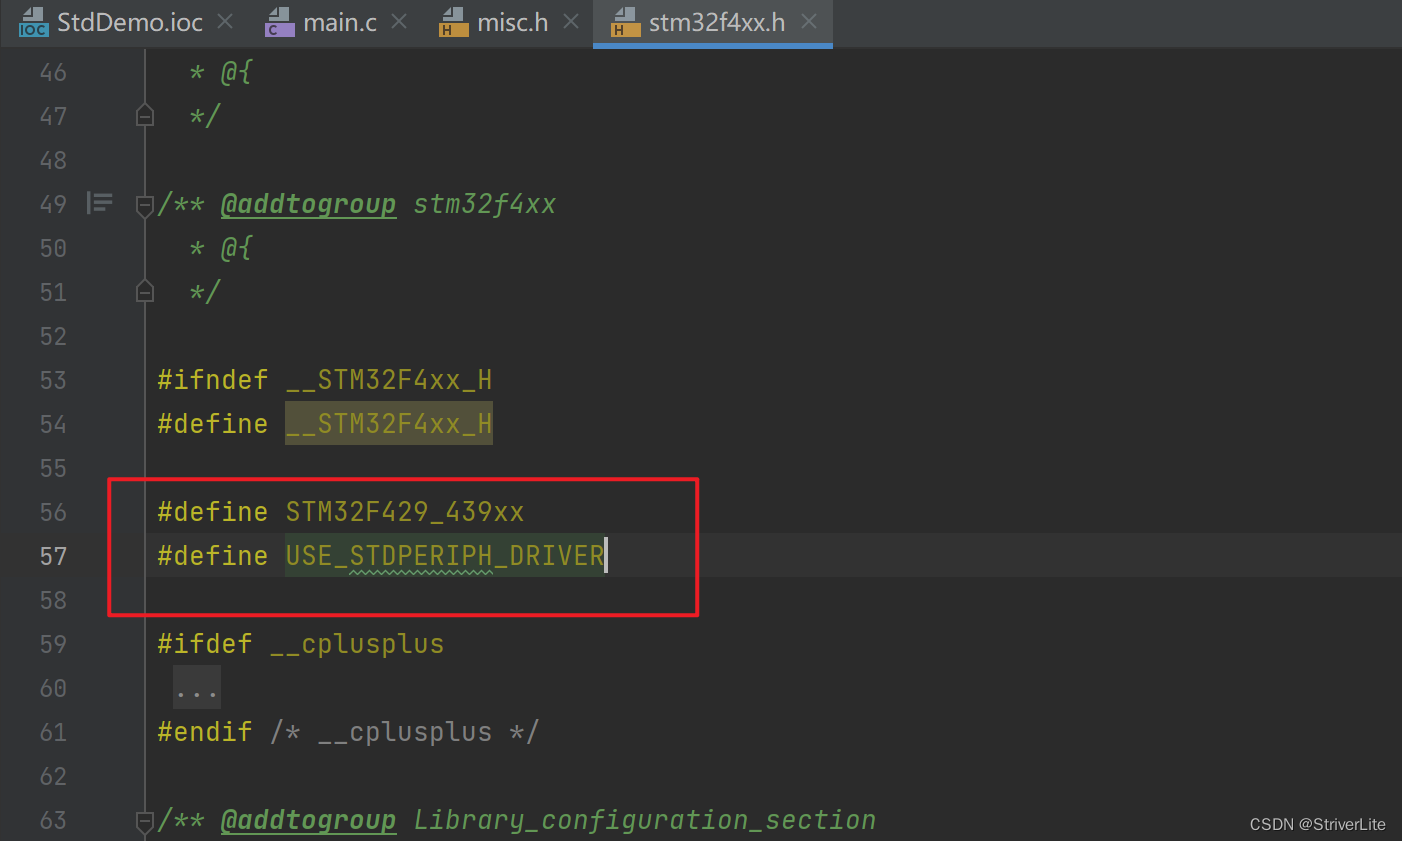Switch to the misc.h tab
Screen dimensions: 1402x841
(x=512, y=22)
